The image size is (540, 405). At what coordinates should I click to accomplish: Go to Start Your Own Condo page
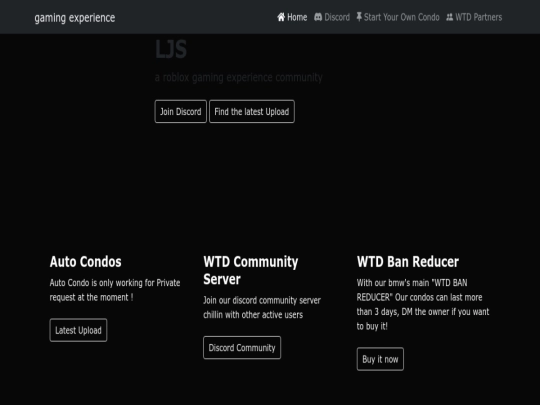398,17
